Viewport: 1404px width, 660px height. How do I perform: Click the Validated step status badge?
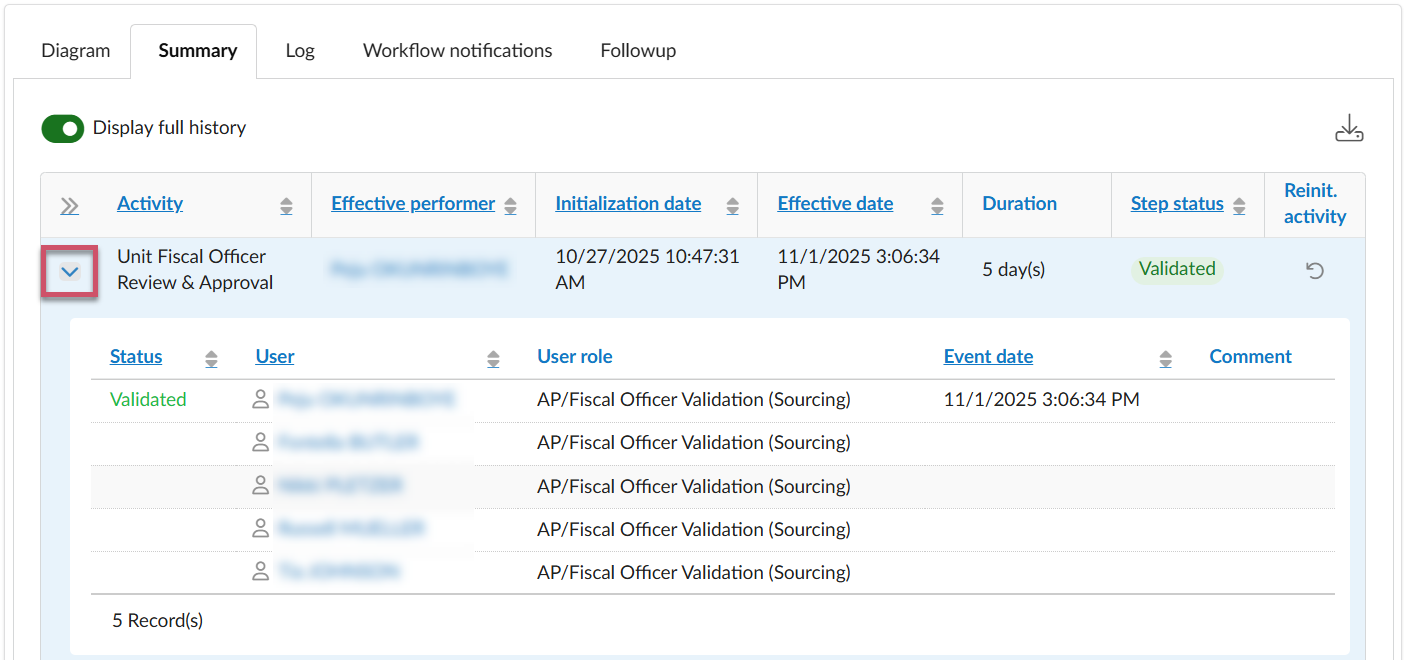click(1177, 269)
